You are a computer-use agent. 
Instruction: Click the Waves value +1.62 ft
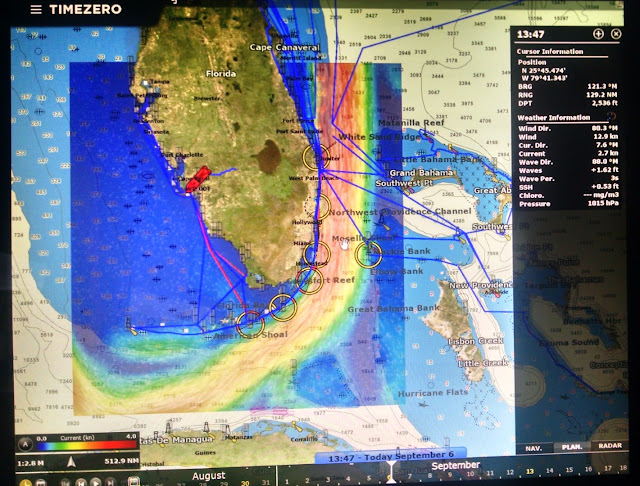coord(604,170)
